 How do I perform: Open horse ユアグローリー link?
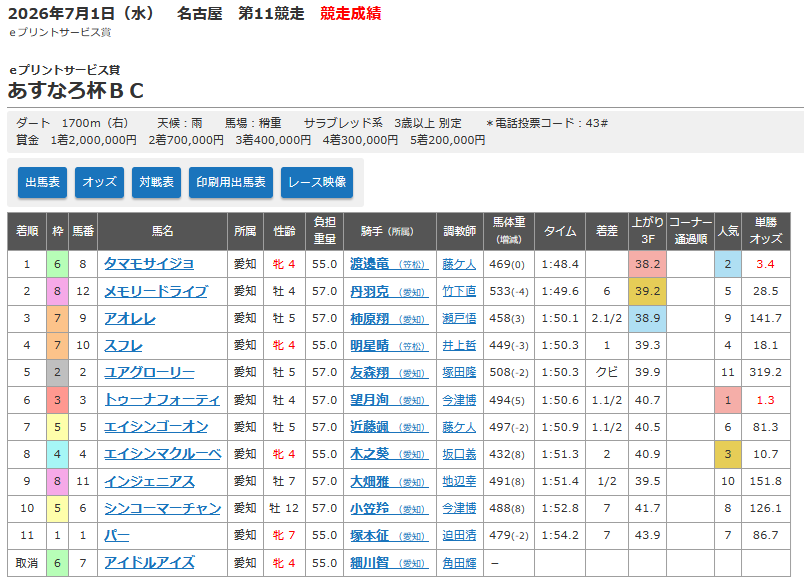(149, 373)
